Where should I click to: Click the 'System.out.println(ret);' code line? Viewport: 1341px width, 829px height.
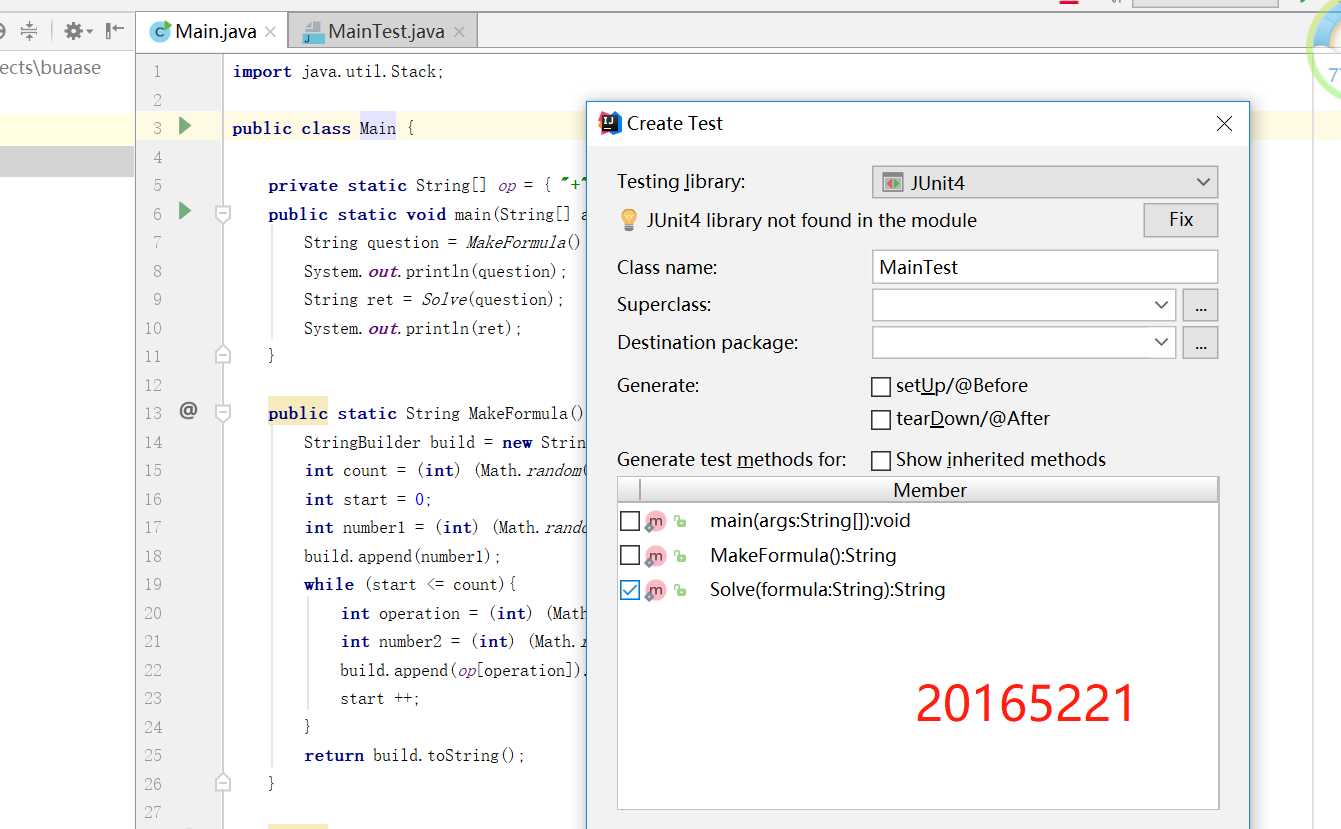click(x=414, y=328)
